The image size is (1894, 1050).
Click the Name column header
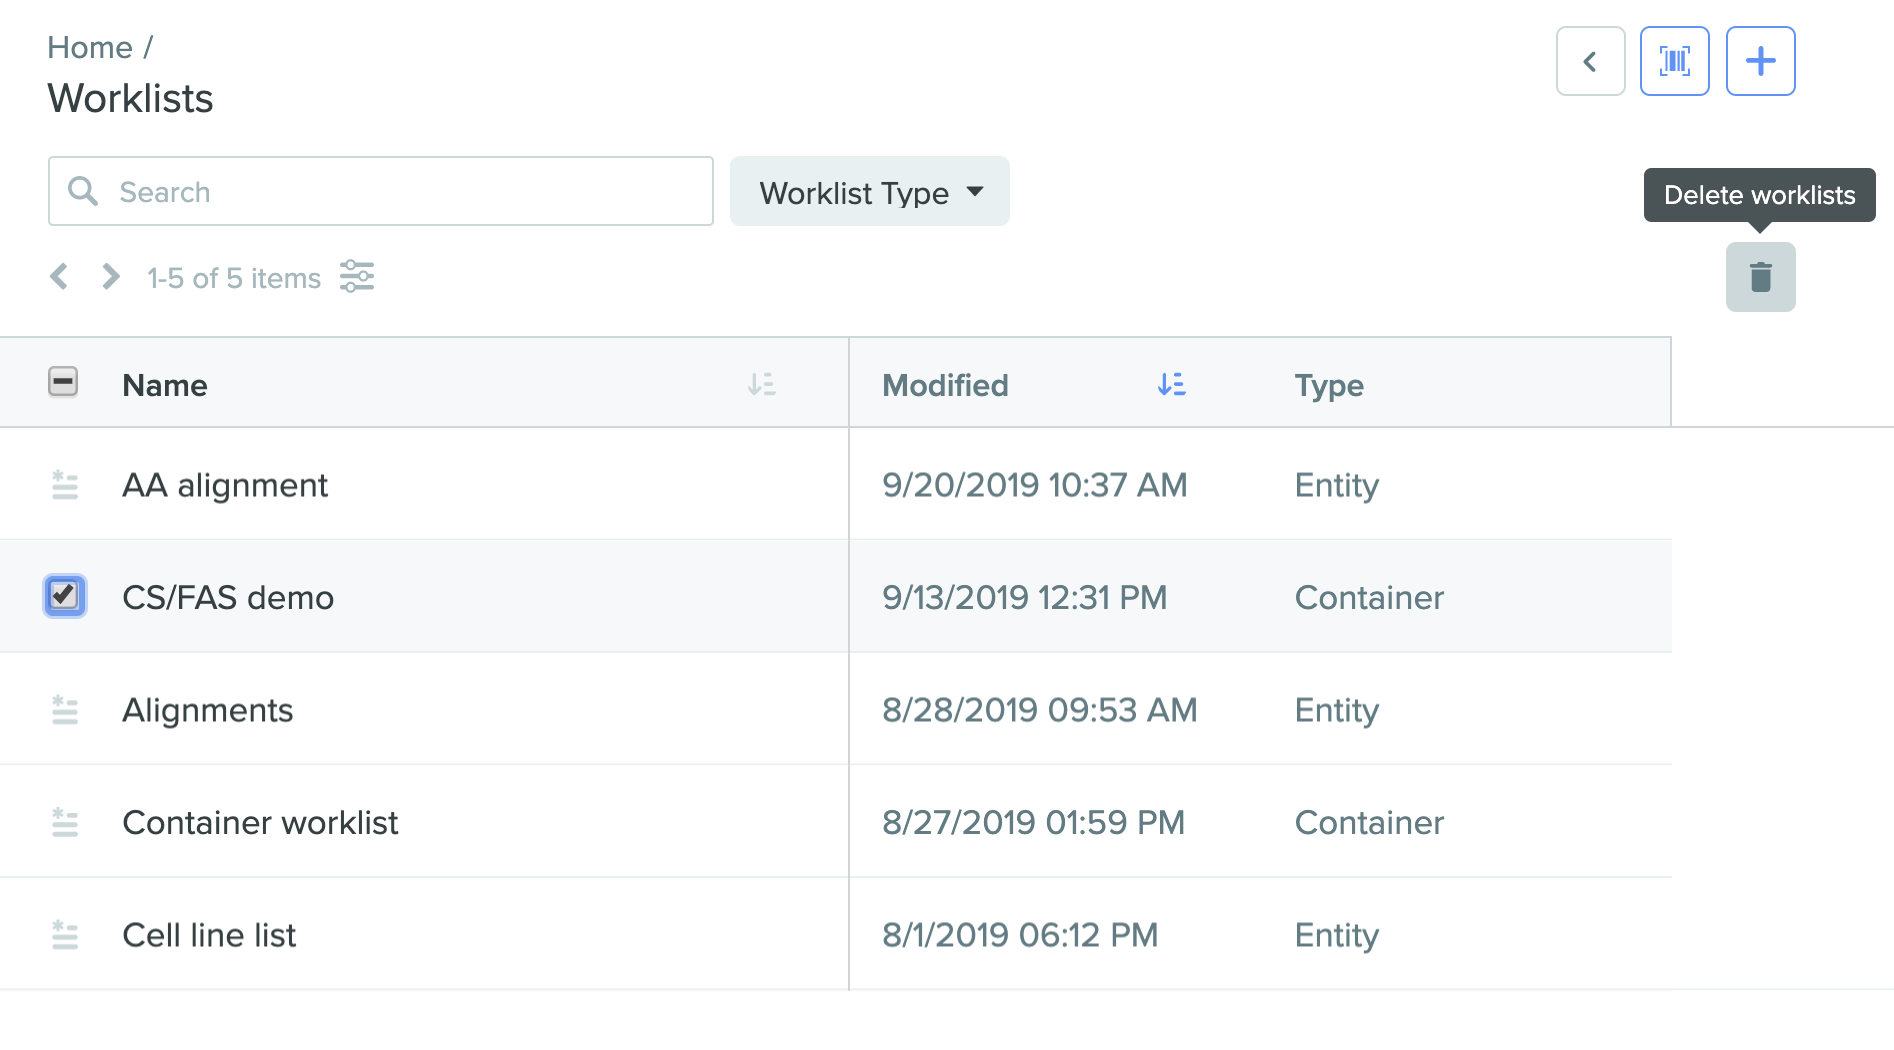click(165, 385)
